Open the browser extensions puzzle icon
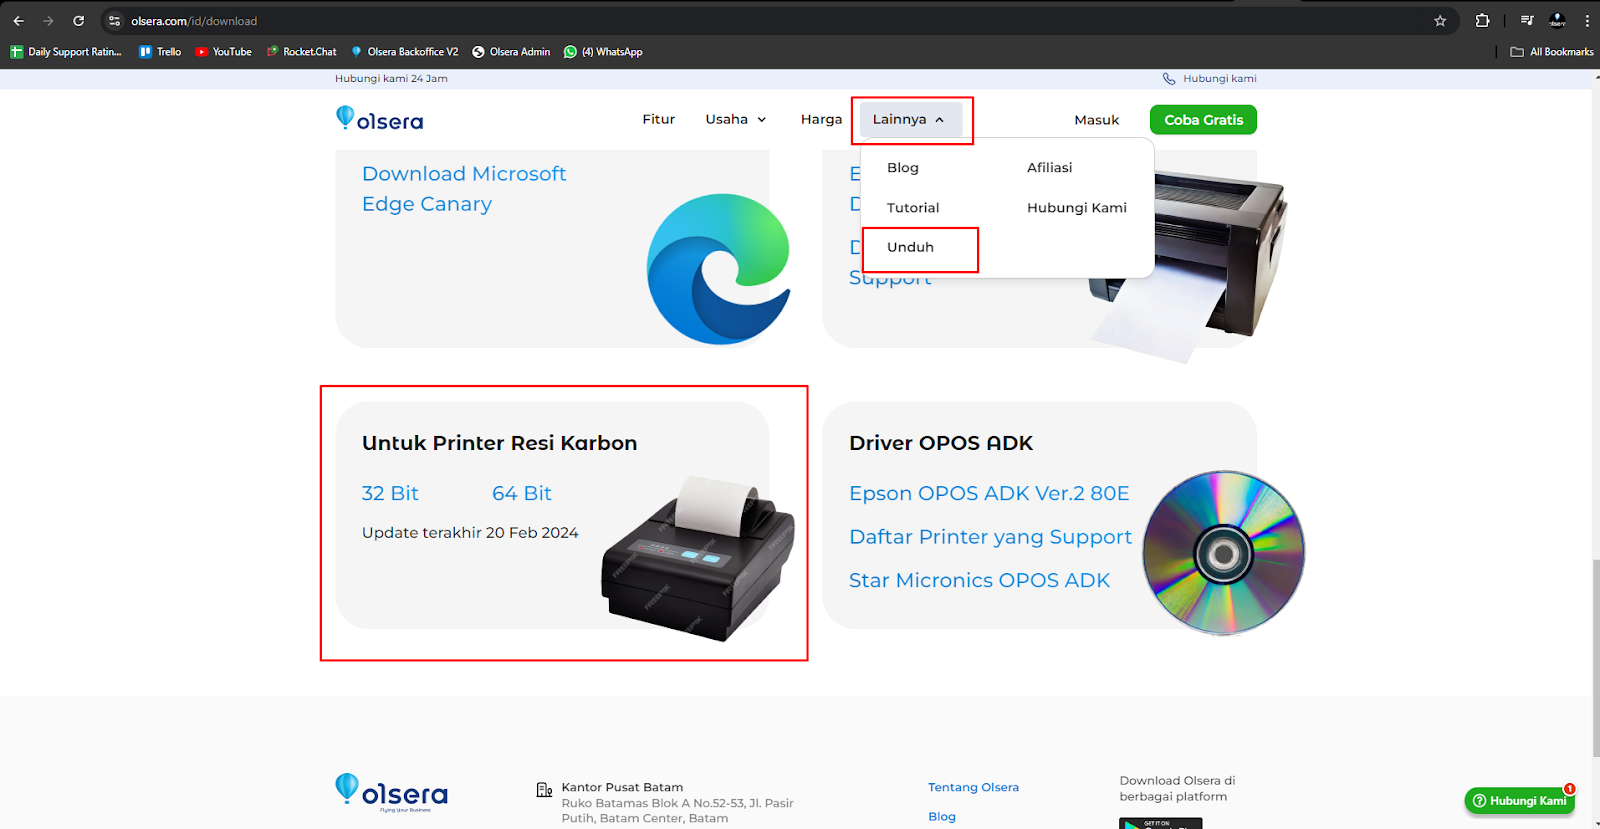 [x=1482, y=21]
